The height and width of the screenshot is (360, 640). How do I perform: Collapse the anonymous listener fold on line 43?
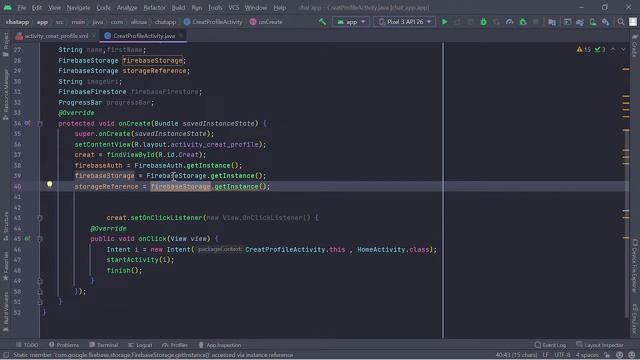[x=40, y=218]
